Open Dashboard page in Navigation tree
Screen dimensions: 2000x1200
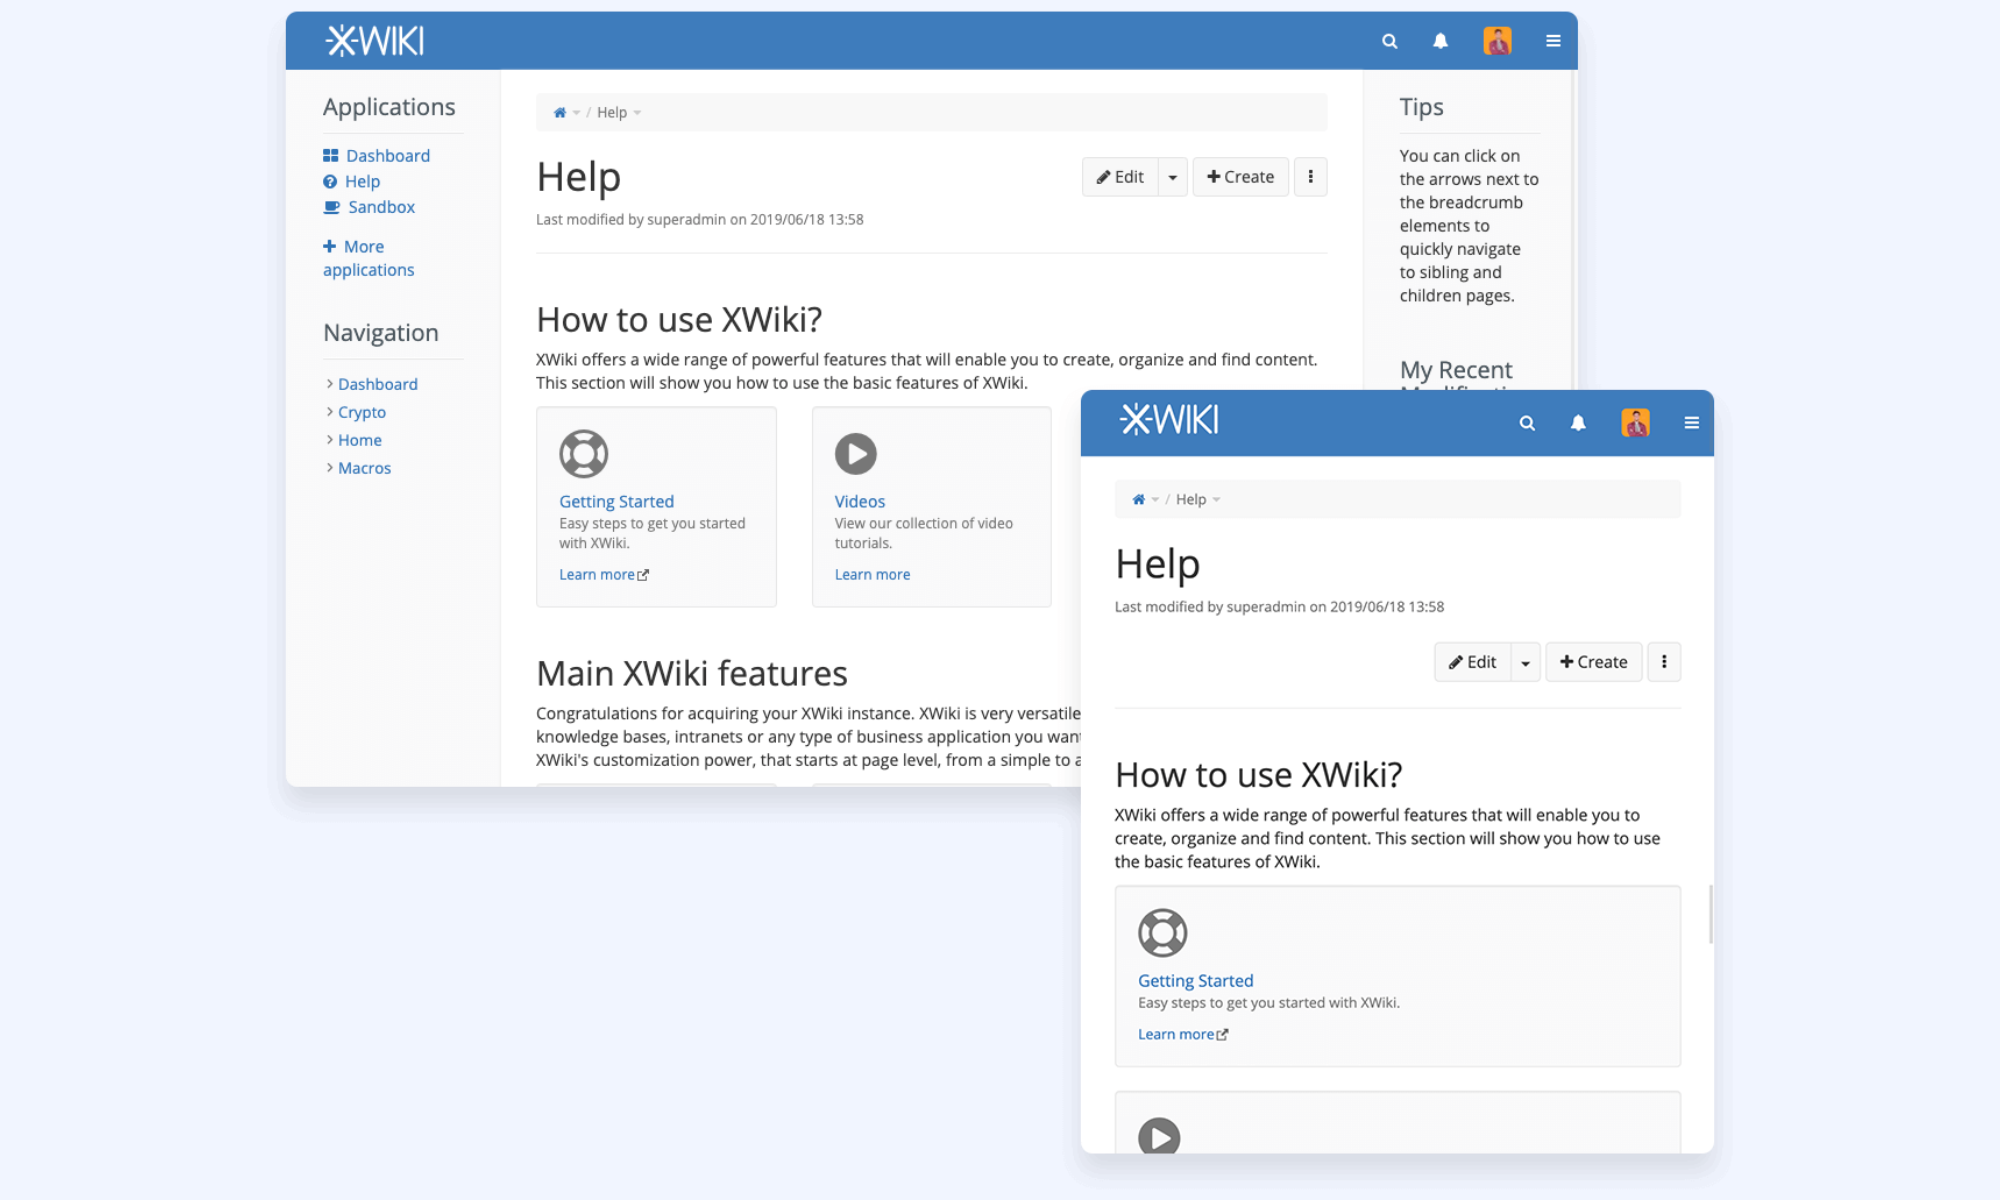(x=378, y=384)
